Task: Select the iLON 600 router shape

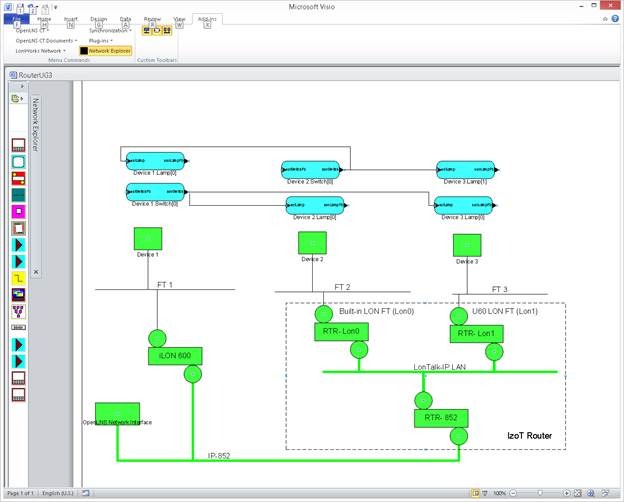Action: [x=175, y=356]
